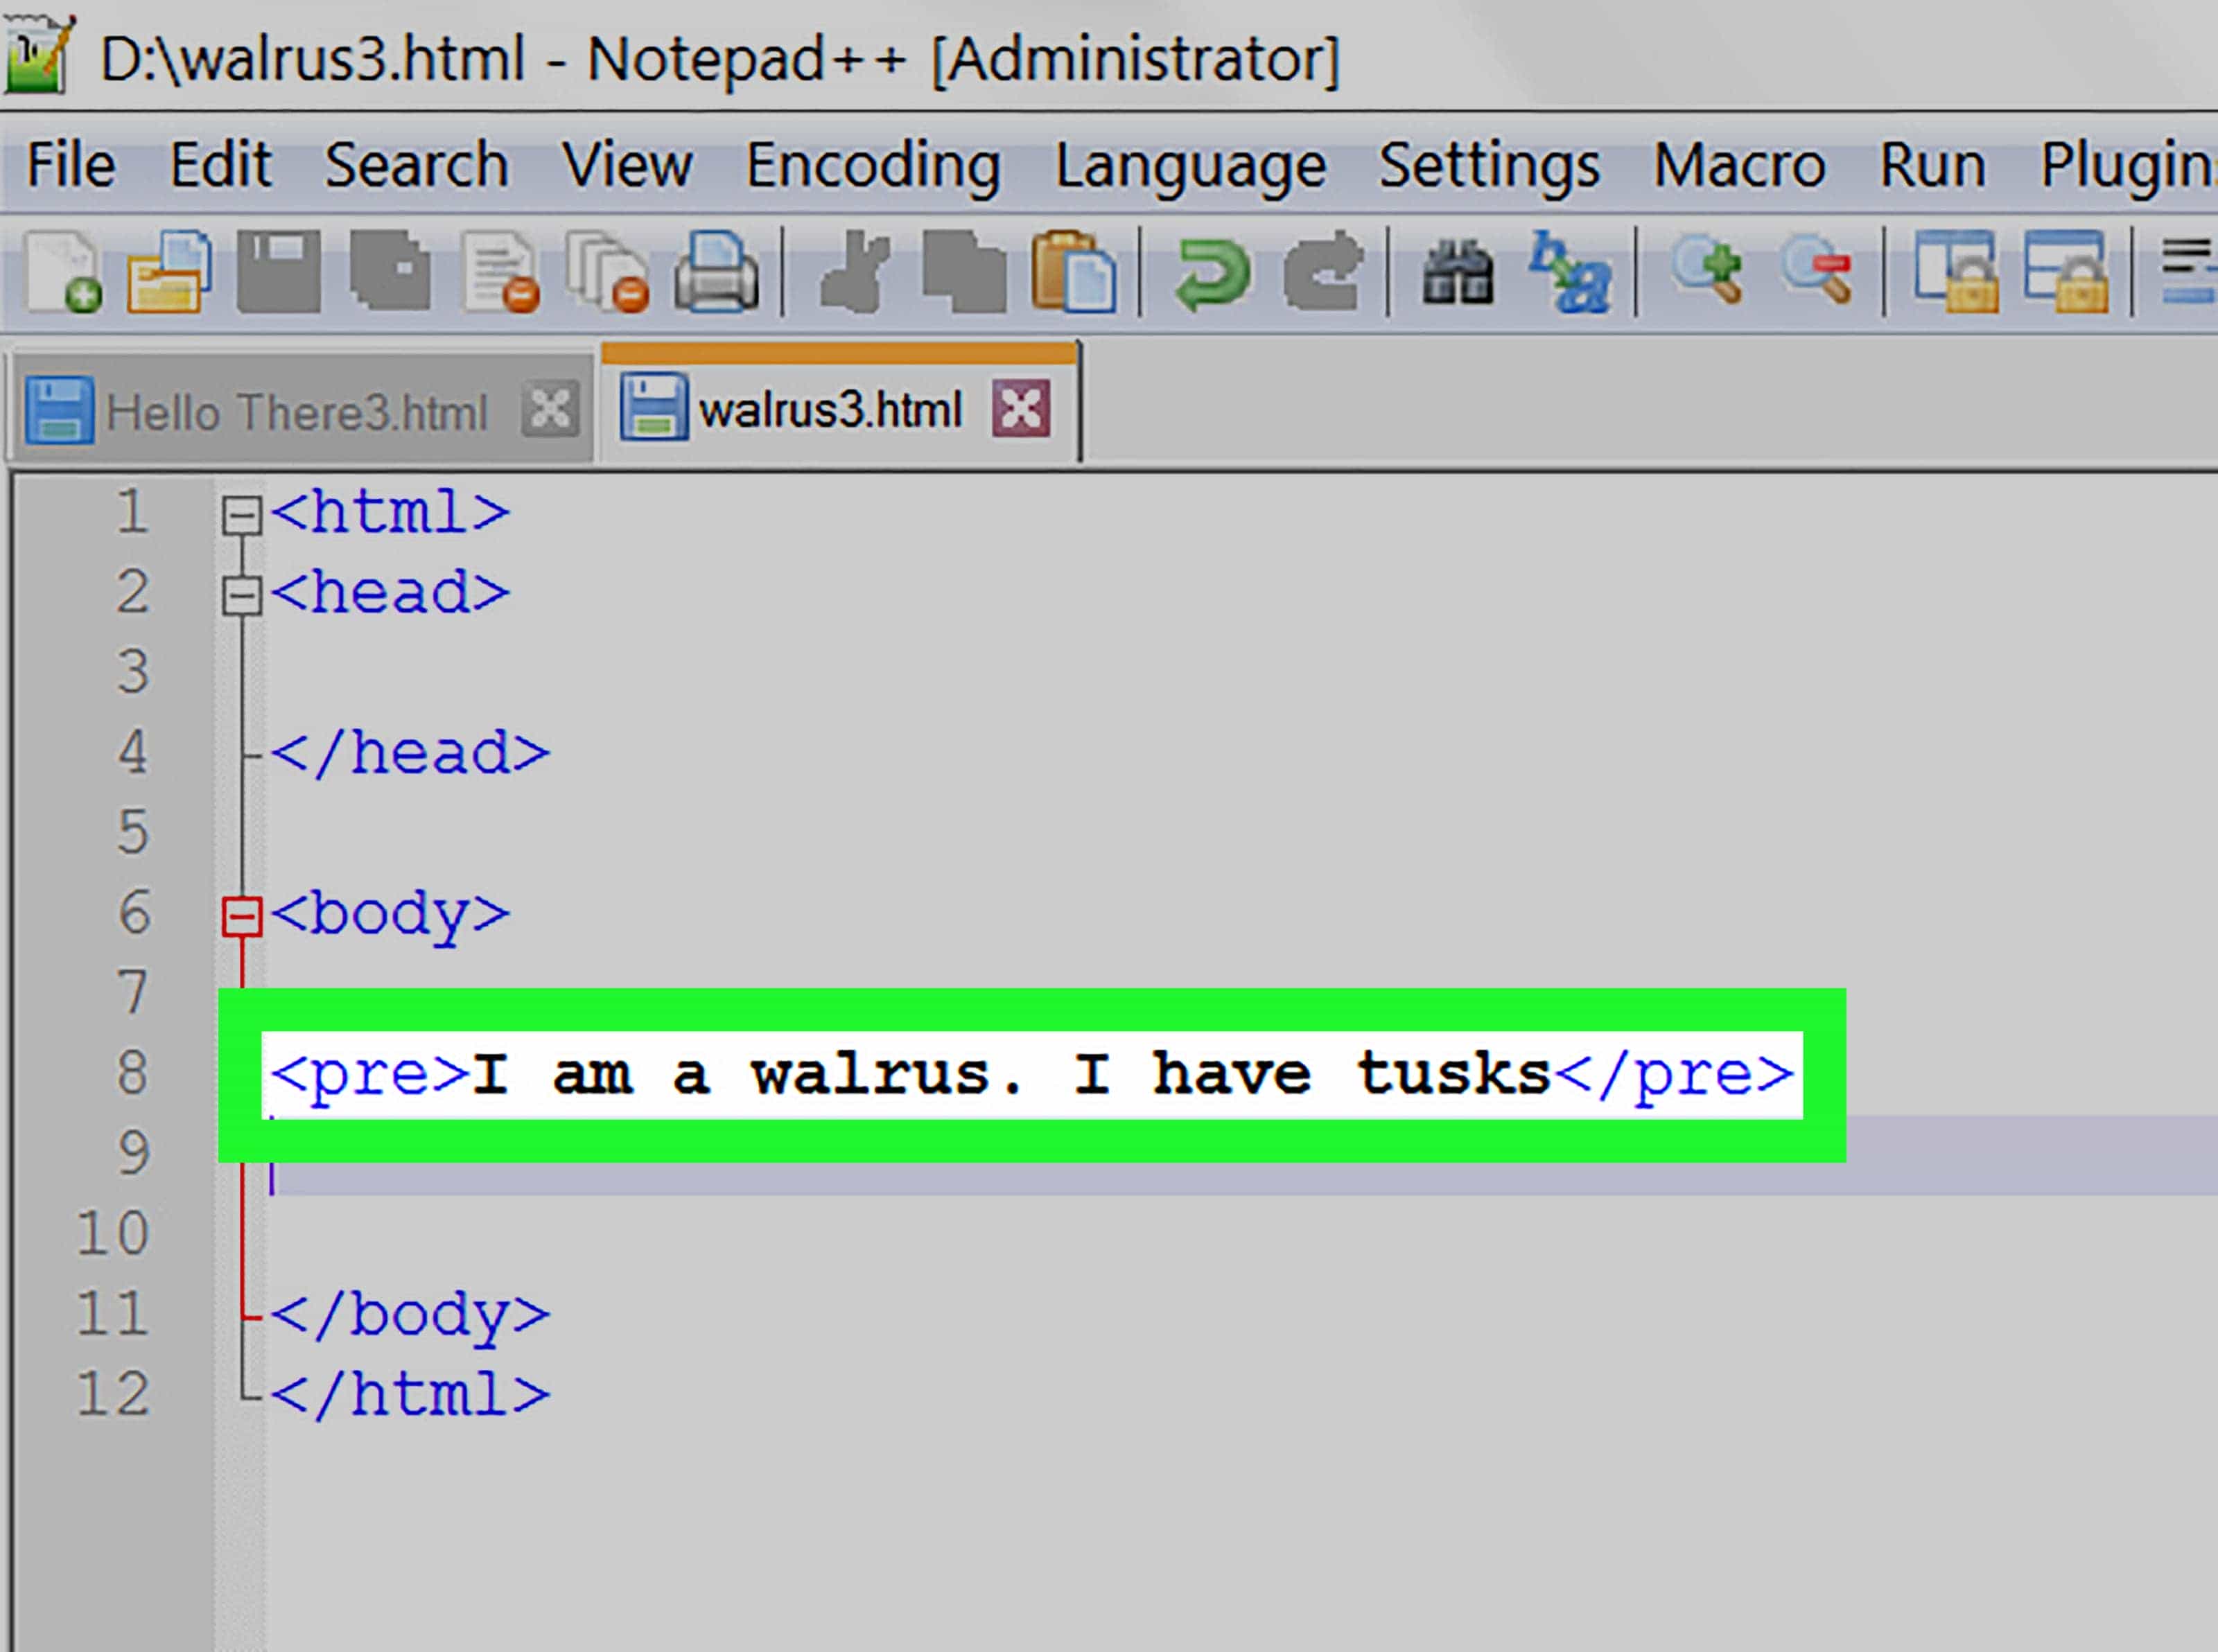Screen dimensions: 2218x1652
Task: Open Find with the binoculars icon
Action: [x=1458, y=272]
